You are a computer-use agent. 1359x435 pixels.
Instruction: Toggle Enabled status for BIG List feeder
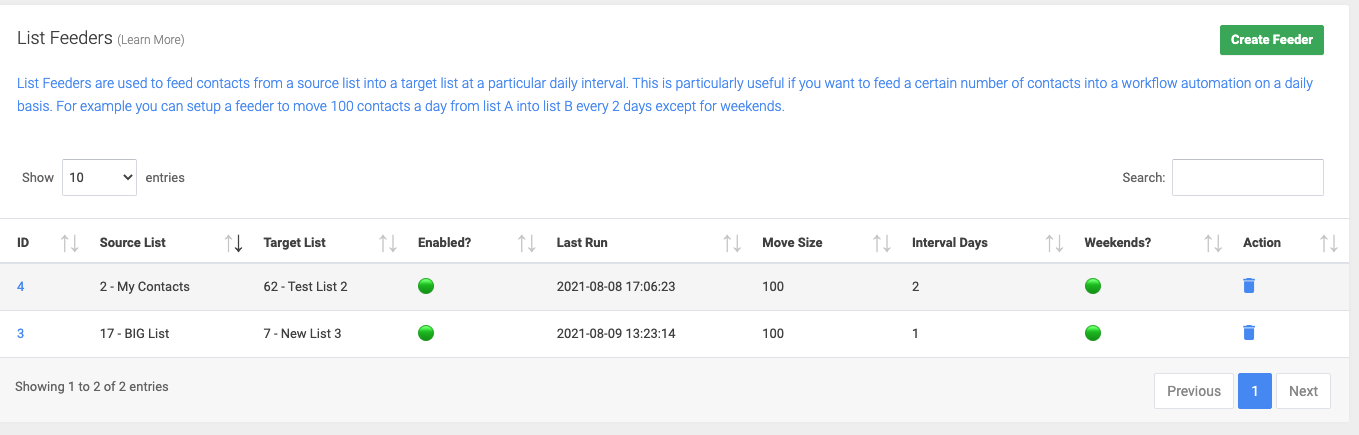point(426,333)
